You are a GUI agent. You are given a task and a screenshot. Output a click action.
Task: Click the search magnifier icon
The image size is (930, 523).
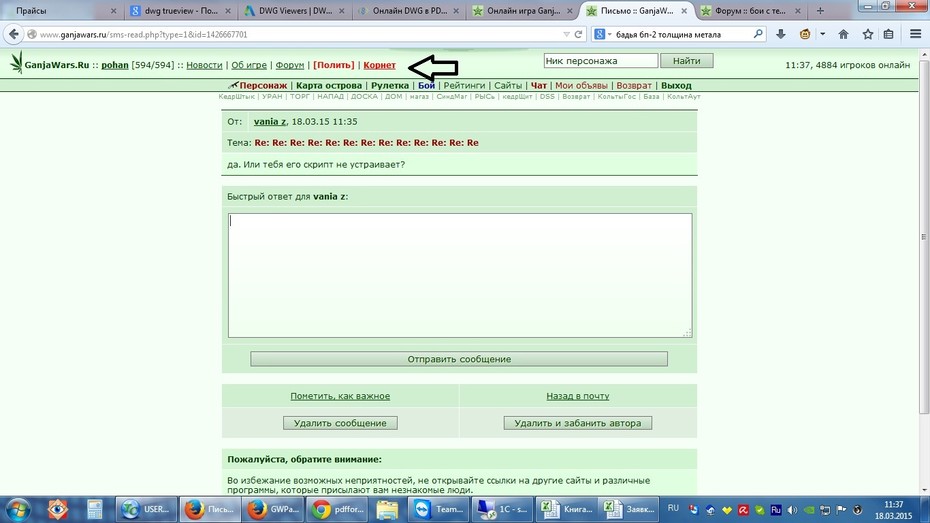click(x=757, y=34)
